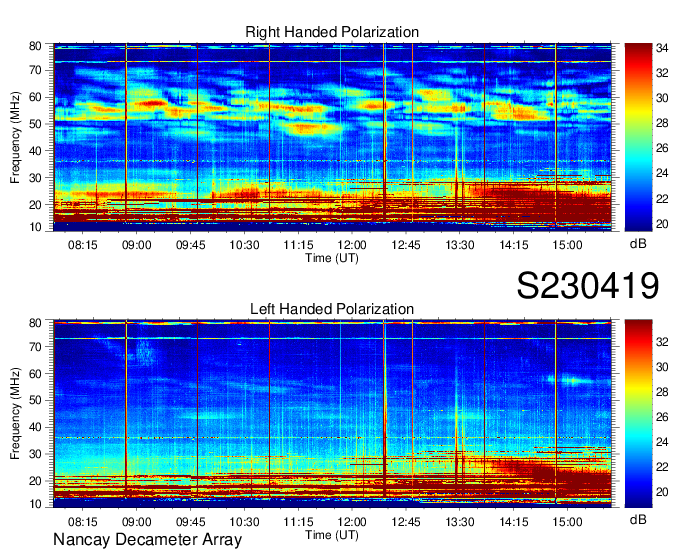The width and height of the screenshot is (680, 552).
Task: Click Frequency (MHz) axis label of Right Handed plot
Action: pyautogui.click(x=16, y=137)
